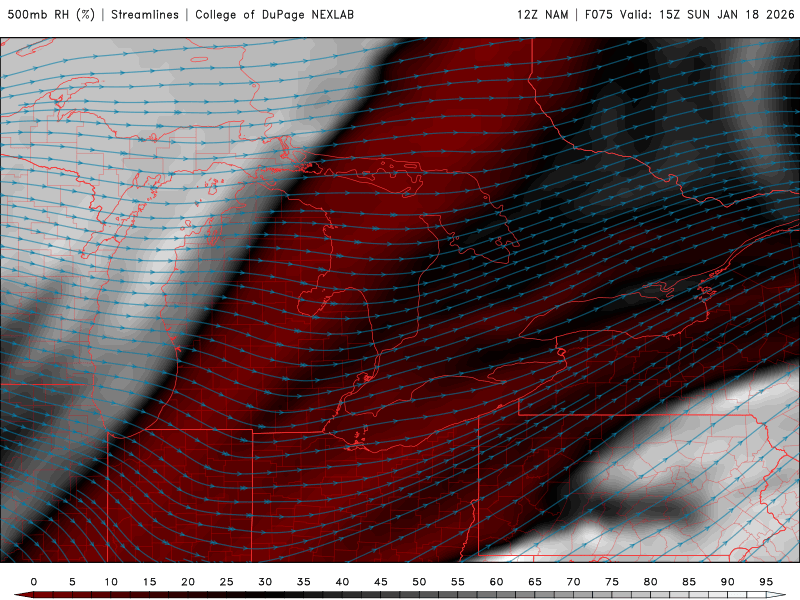The height and width of the screenshot is (600, 800).
Task: Click the 35 label on the colorbar
Action: 304,582
